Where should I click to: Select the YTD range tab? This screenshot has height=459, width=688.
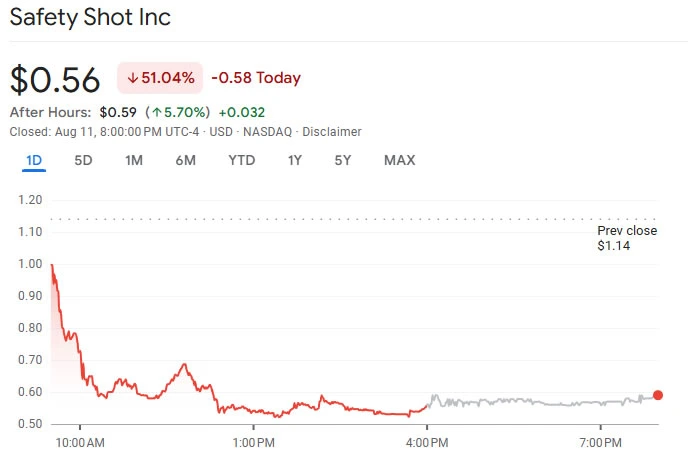(241, 161)
